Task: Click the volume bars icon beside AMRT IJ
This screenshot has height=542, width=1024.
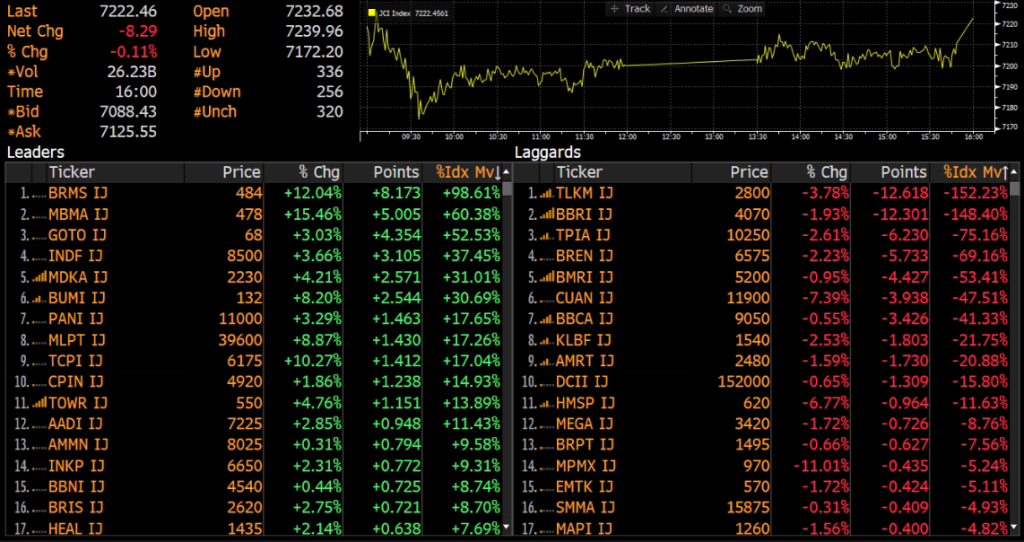Action: coord(546,361)
